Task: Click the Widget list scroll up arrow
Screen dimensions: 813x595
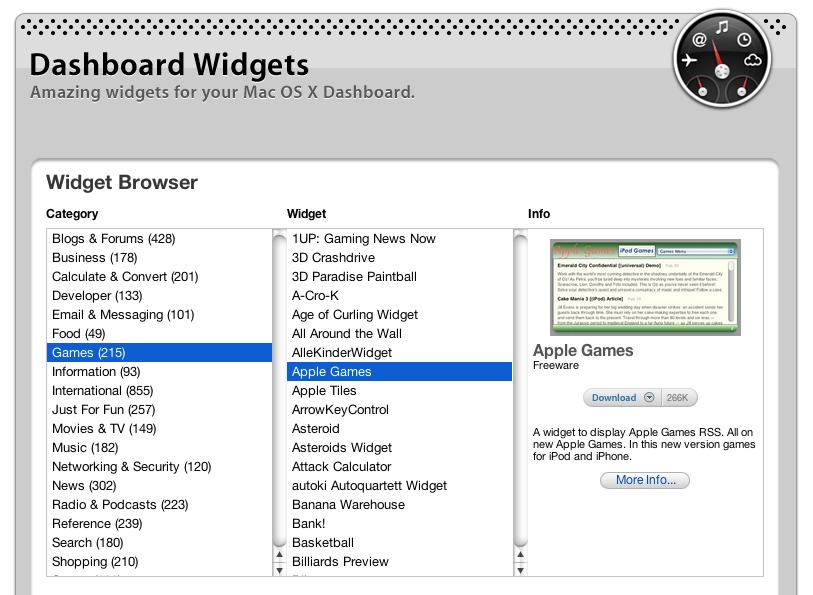Action: pyautogui.click(x=521, y=554)
